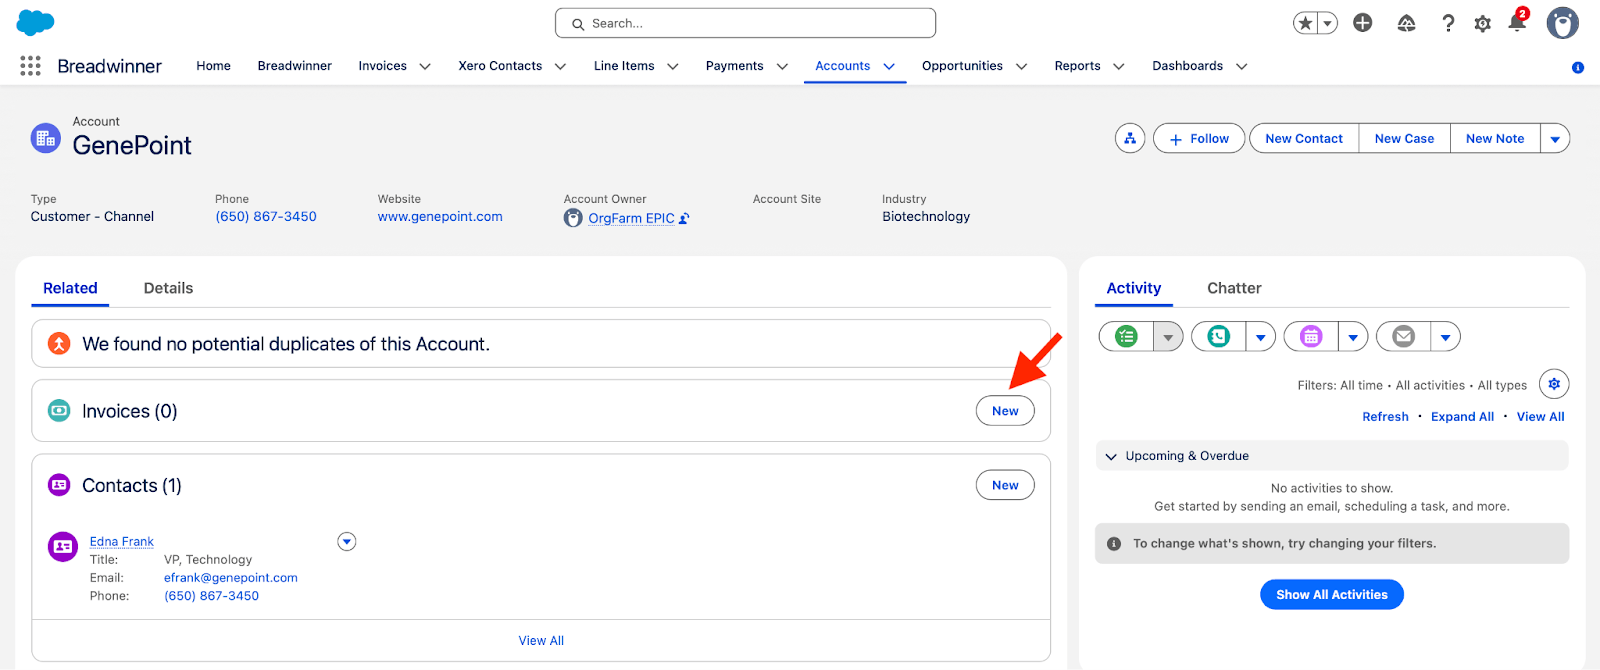
Task: Open the Notifications bell icon
Action: [1517, 23]
